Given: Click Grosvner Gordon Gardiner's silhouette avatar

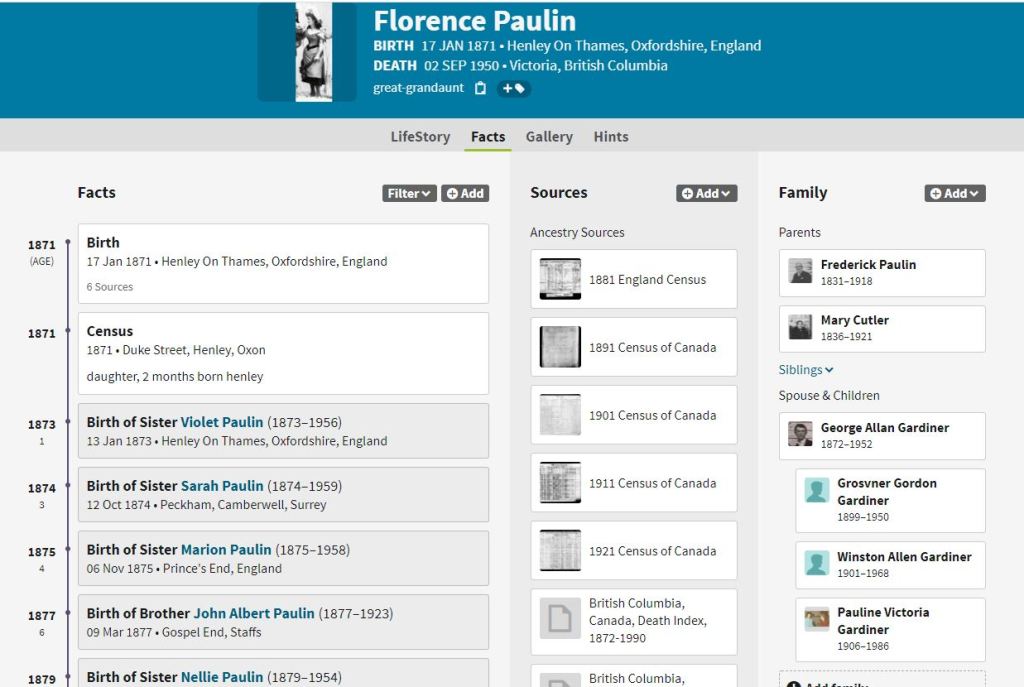Looking at the screenshot, I should click(817, 490).
